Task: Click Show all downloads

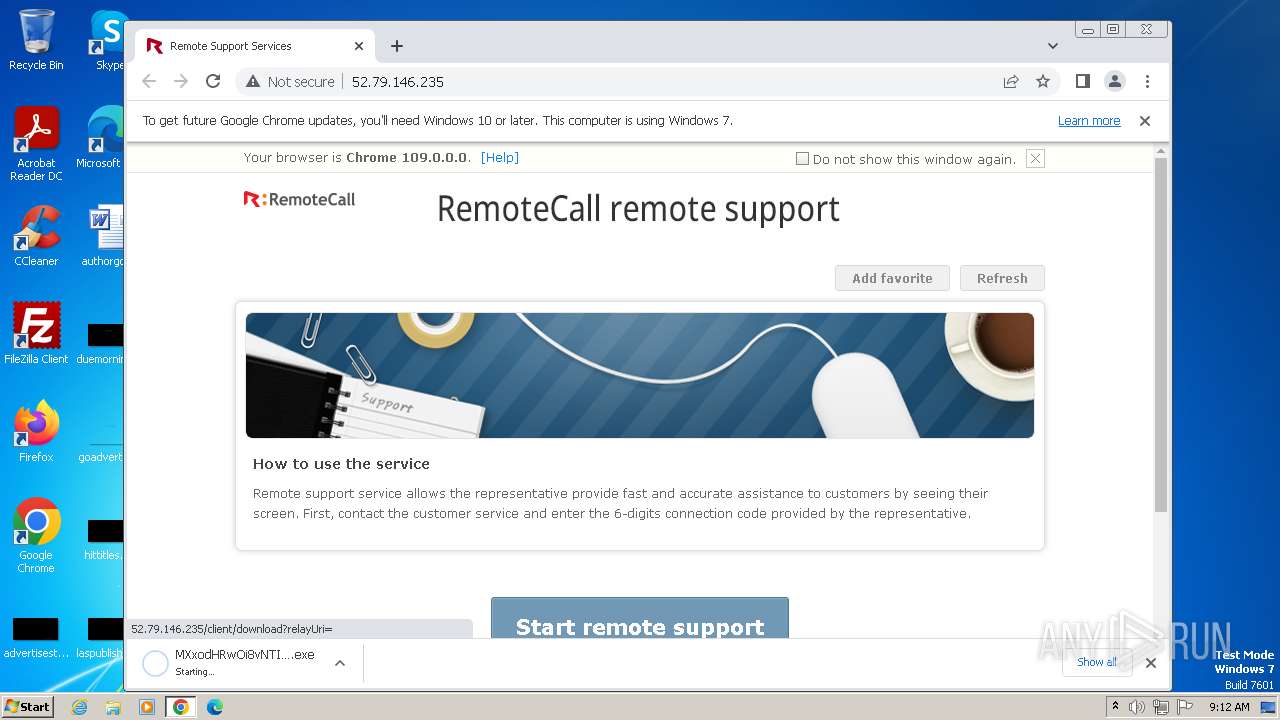Action: pos(1097,662)
